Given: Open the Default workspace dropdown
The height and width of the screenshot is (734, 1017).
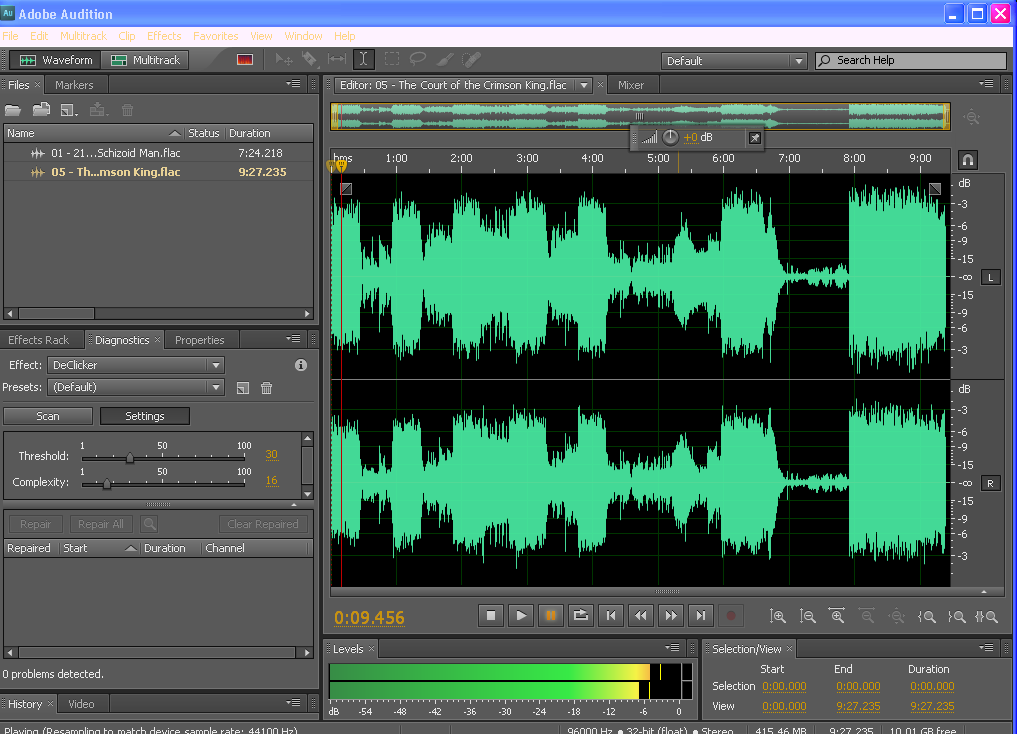Looking at the screenshot, I should (734, 61).
